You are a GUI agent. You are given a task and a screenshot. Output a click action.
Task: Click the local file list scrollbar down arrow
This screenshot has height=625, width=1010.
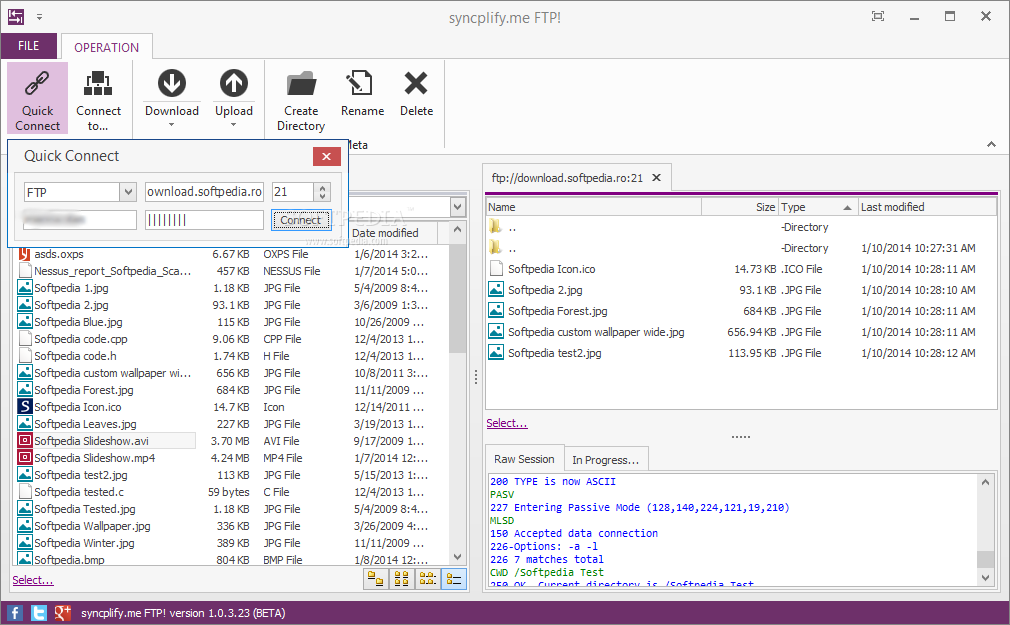[457, 557]
